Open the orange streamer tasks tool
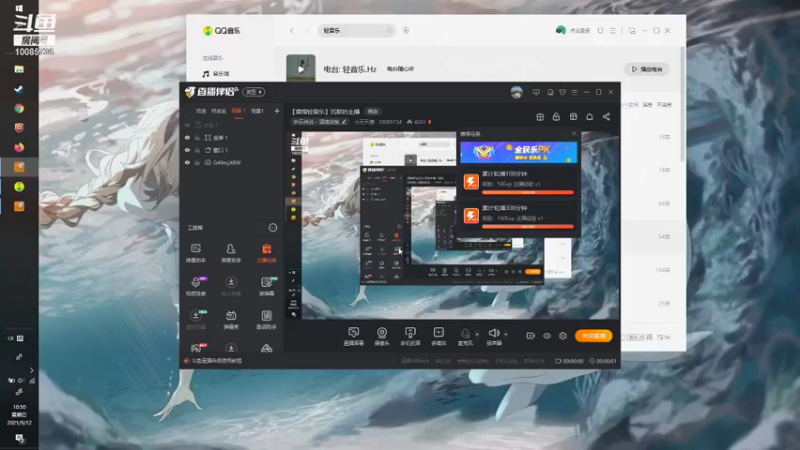Screen dimensions: 800x450 coord(266,253)
